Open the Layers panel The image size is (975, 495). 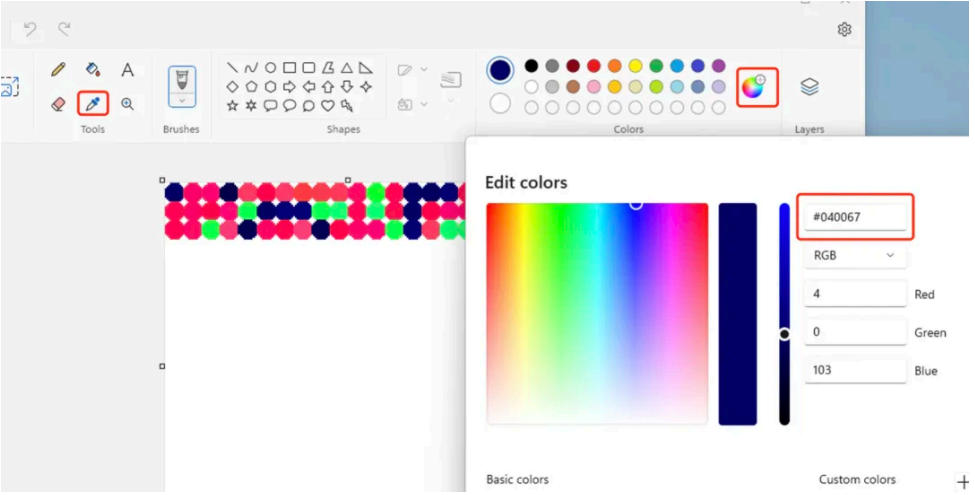[809, 86]
